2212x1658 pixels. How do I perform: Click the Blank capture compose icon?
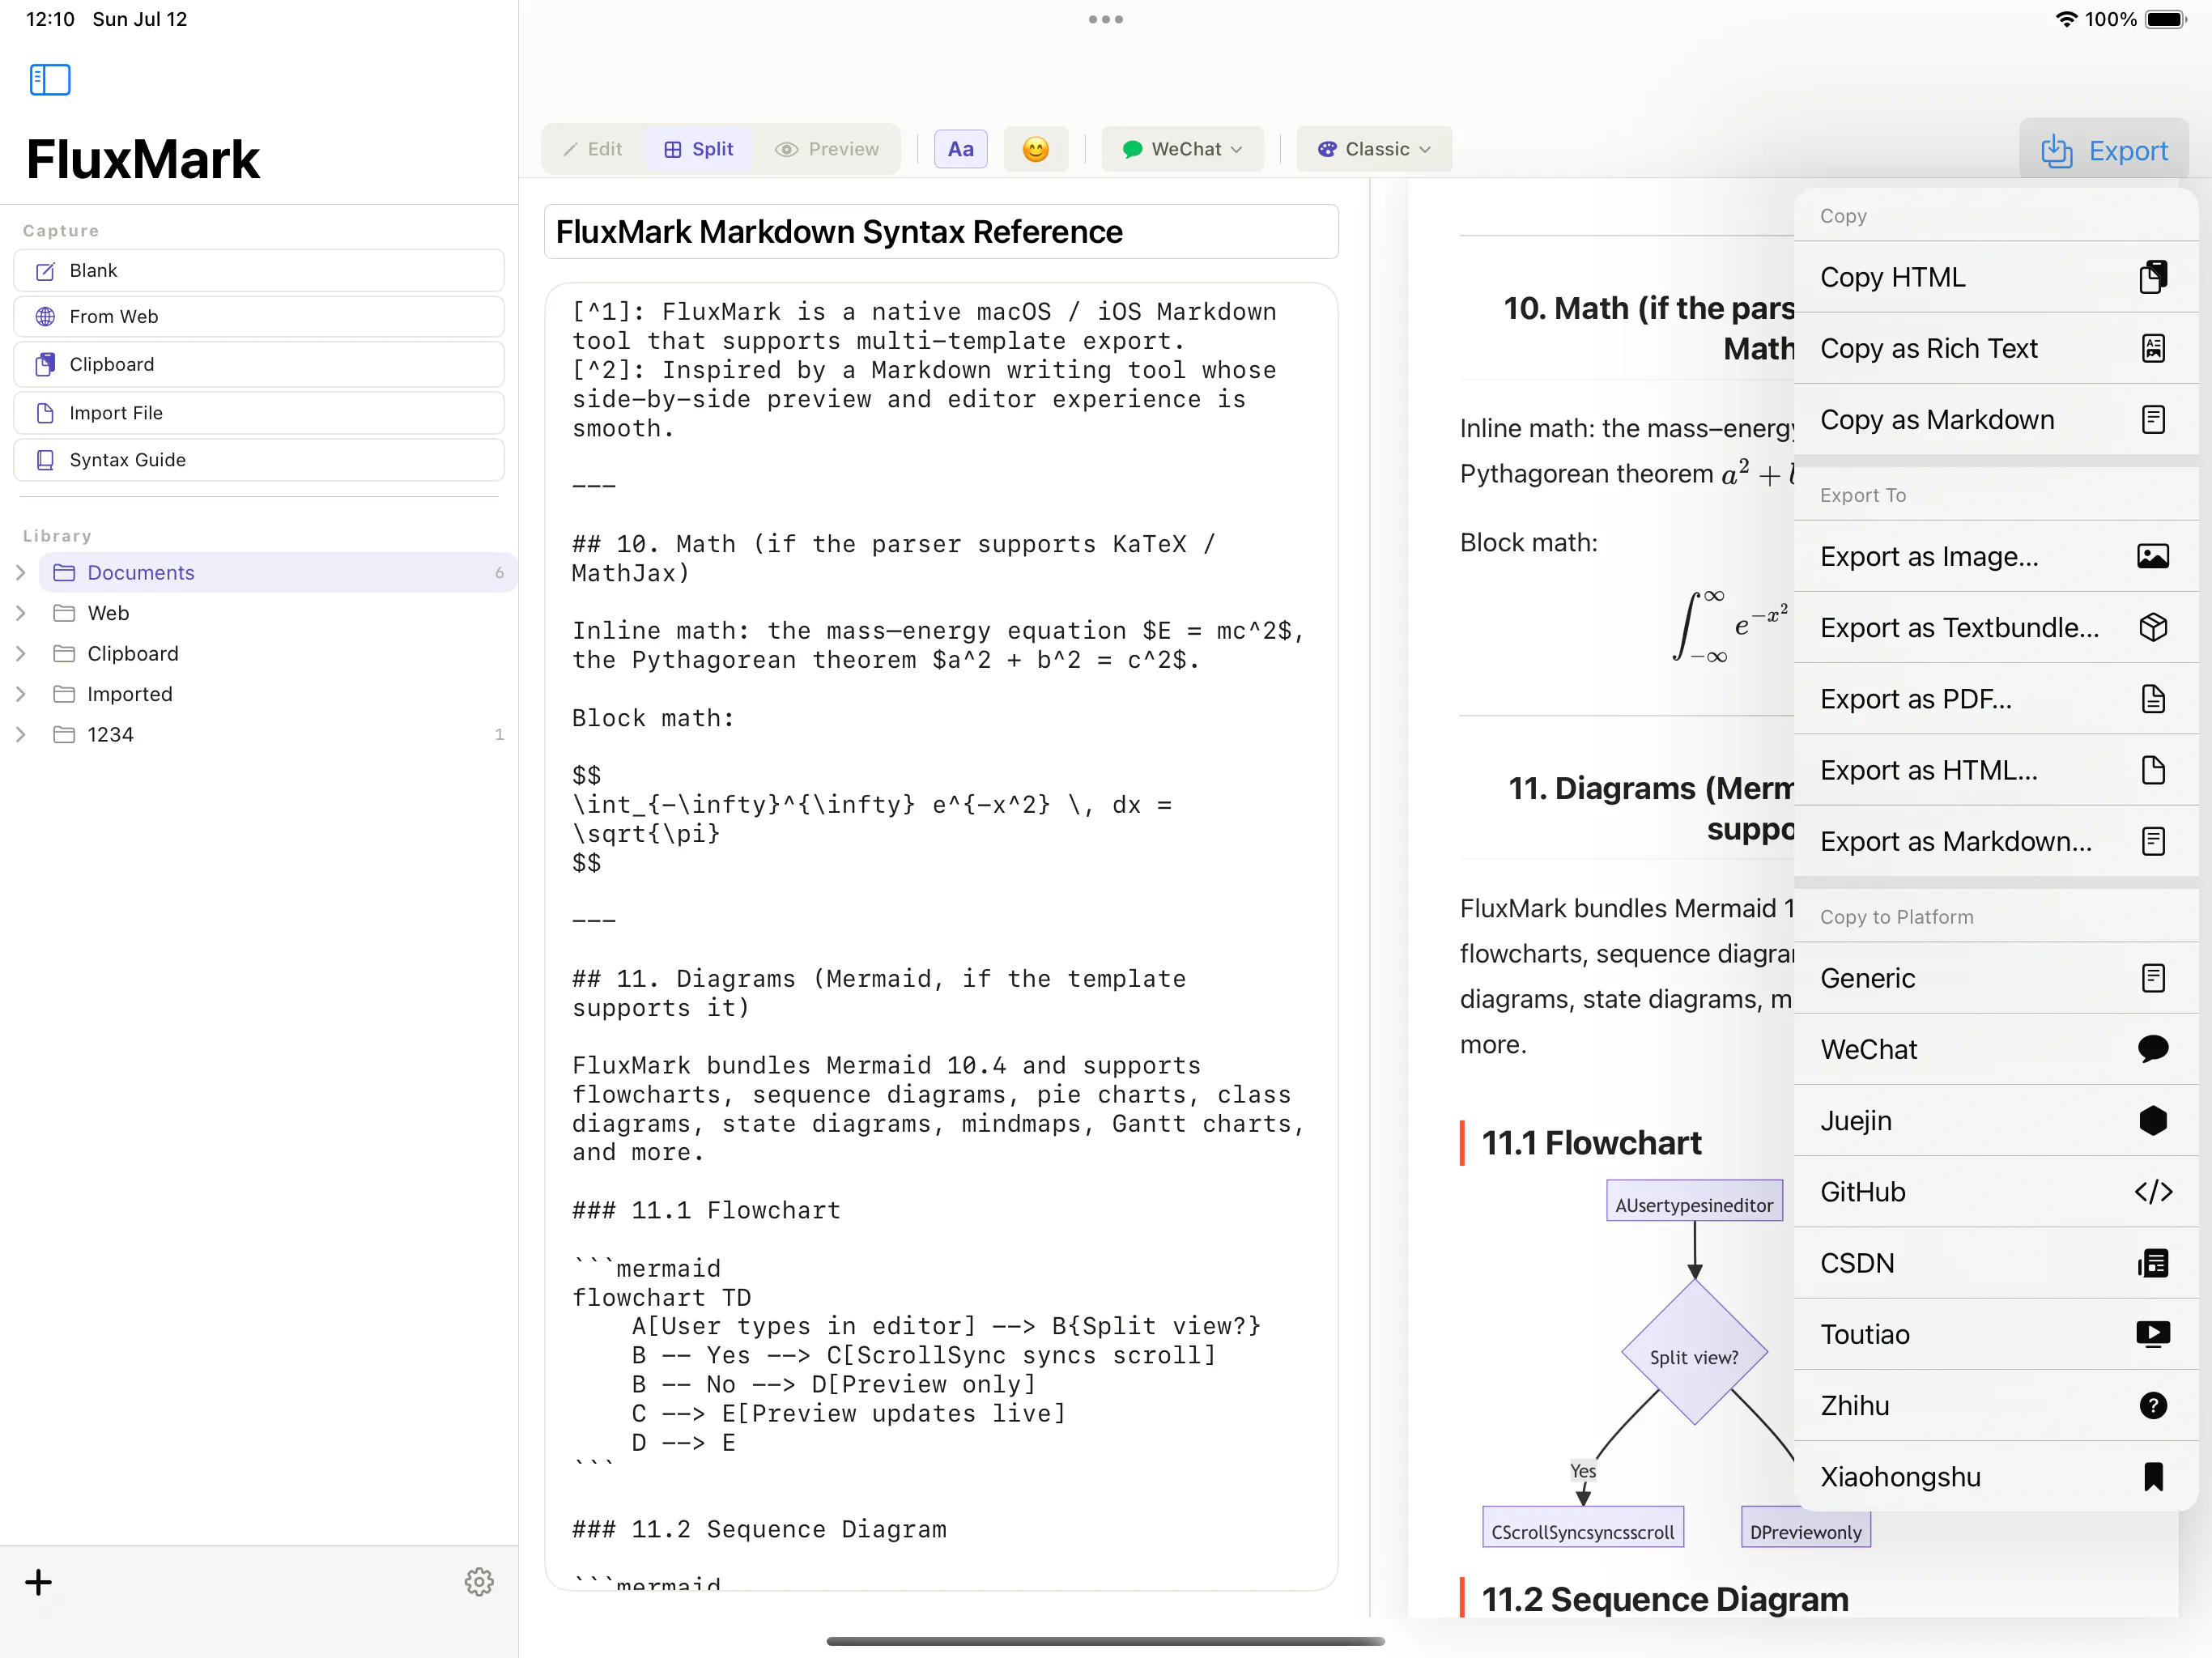pos(45,271)
